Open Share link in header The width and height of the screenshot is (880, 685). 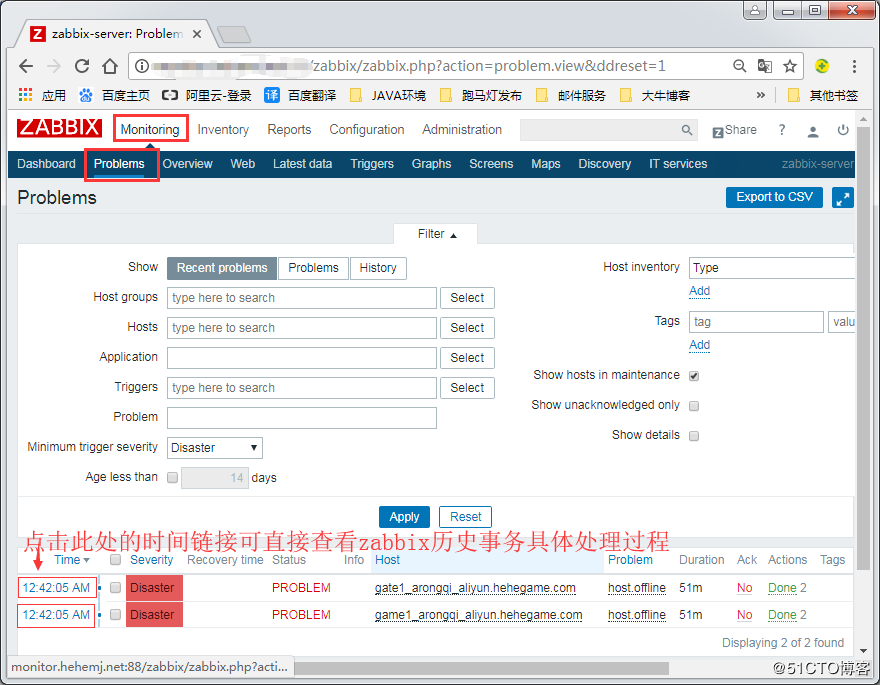[735, 130]
